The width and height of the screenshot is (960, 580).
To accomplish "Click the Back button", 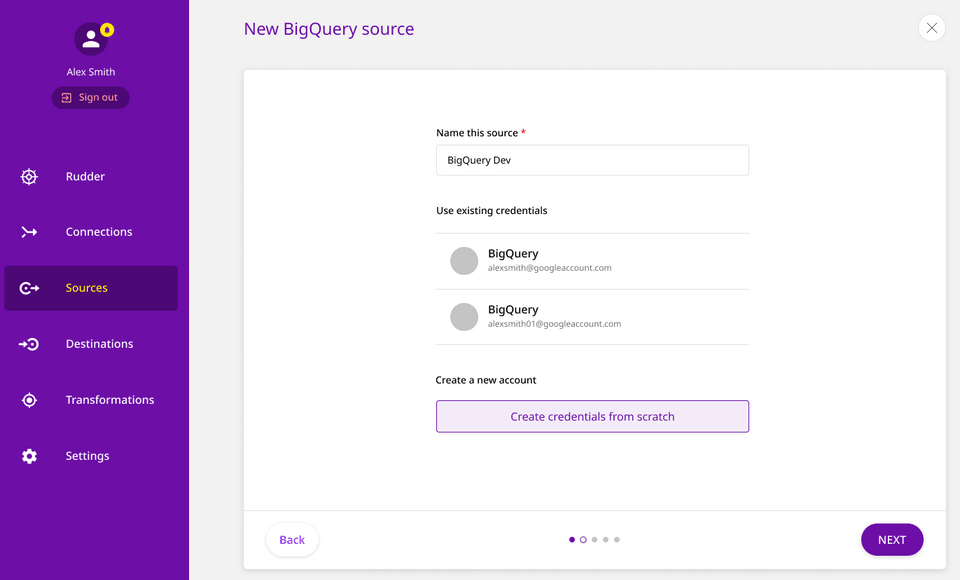I will 292,540.
